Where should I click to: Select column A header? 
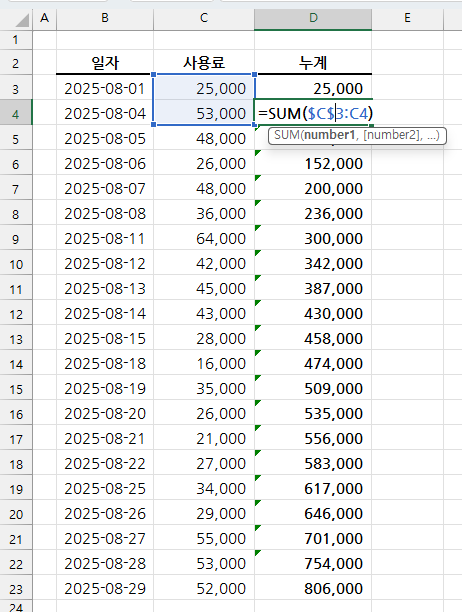[x=44, y=18]
